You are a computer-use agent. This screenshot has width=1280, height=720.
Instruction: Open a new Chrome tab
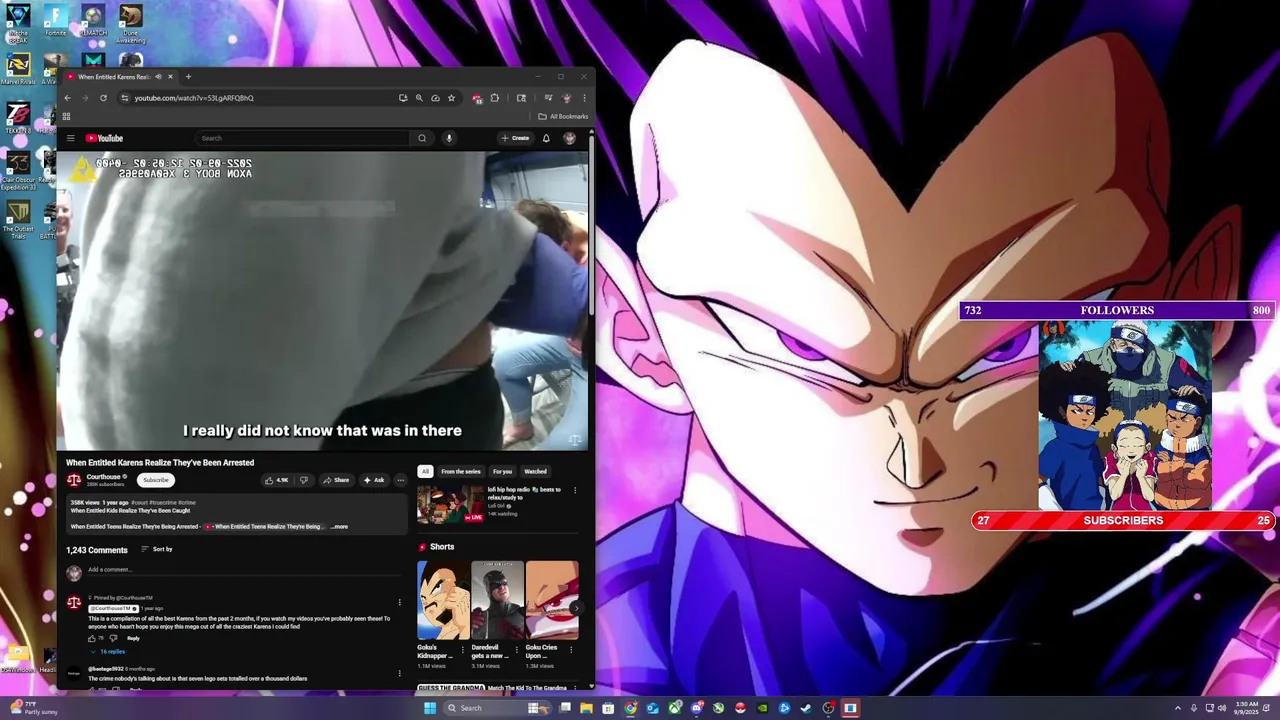(x=188, y=77)
